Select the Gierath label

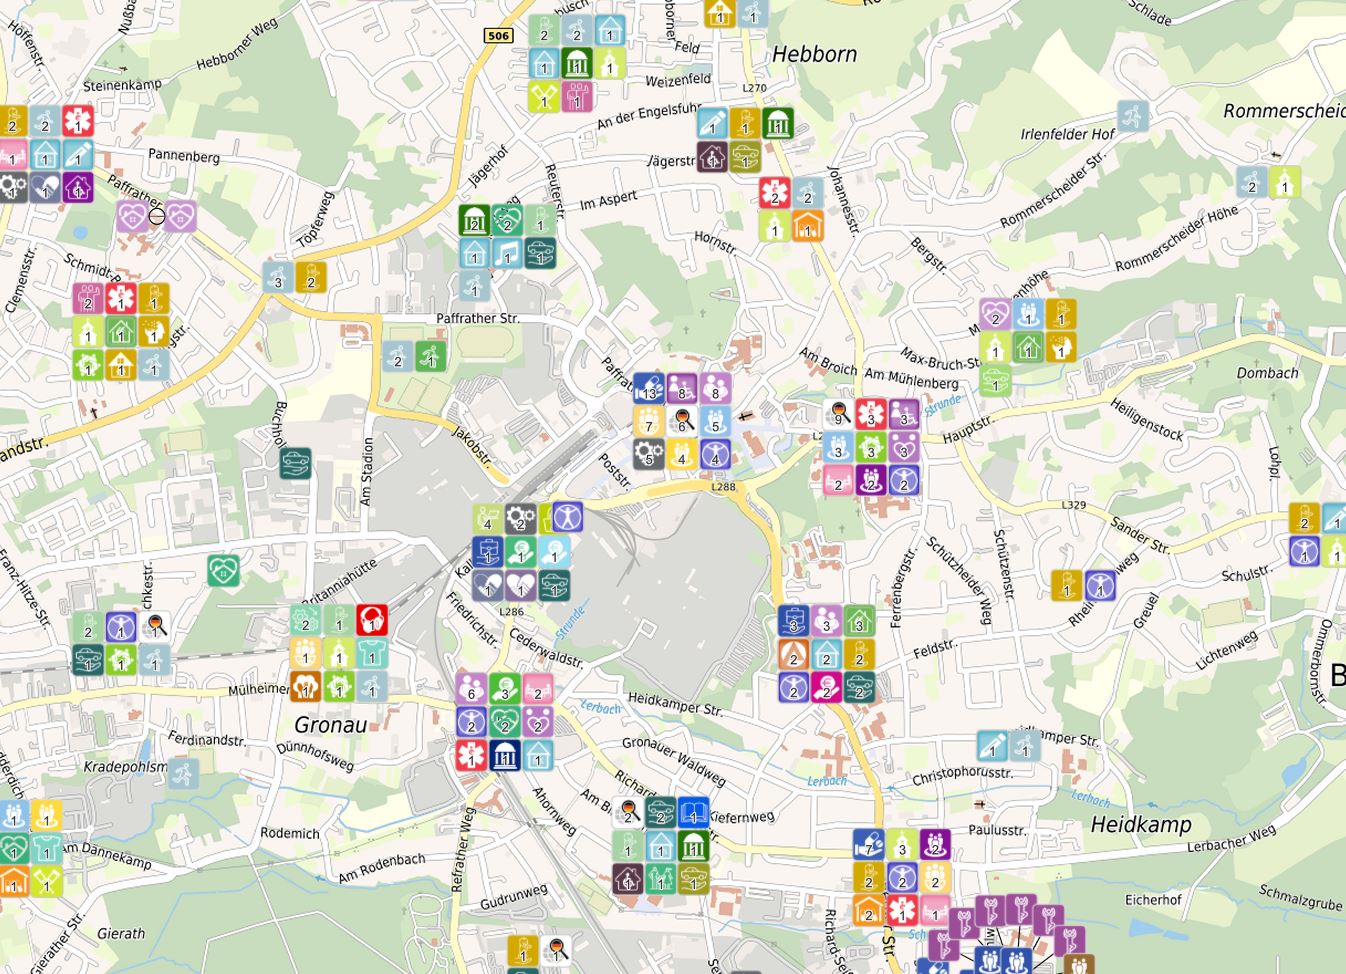click(121, 933)
